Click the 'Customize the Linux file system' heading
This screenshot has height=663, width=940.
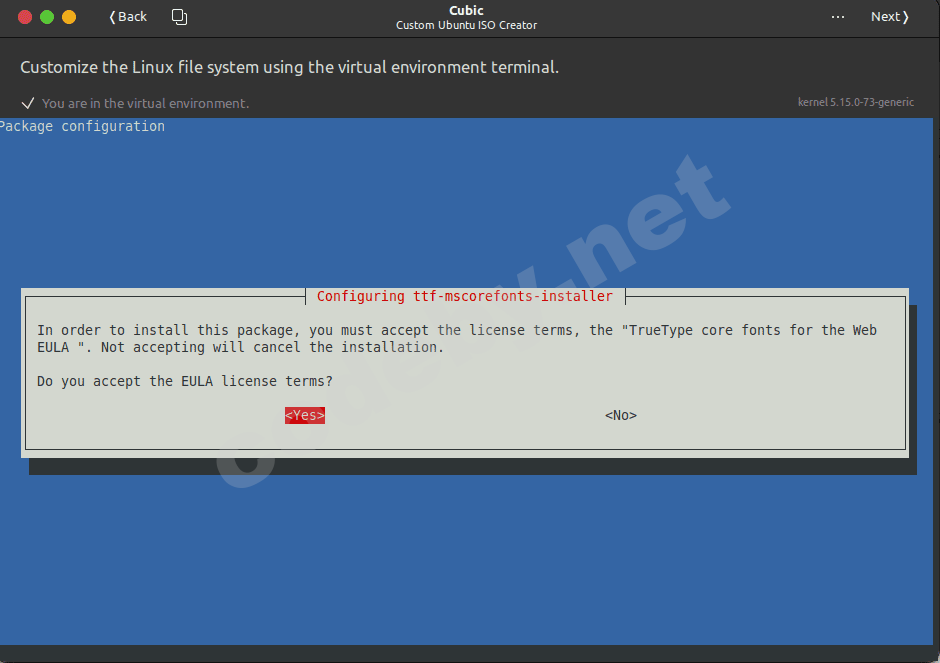coord(290,67)
